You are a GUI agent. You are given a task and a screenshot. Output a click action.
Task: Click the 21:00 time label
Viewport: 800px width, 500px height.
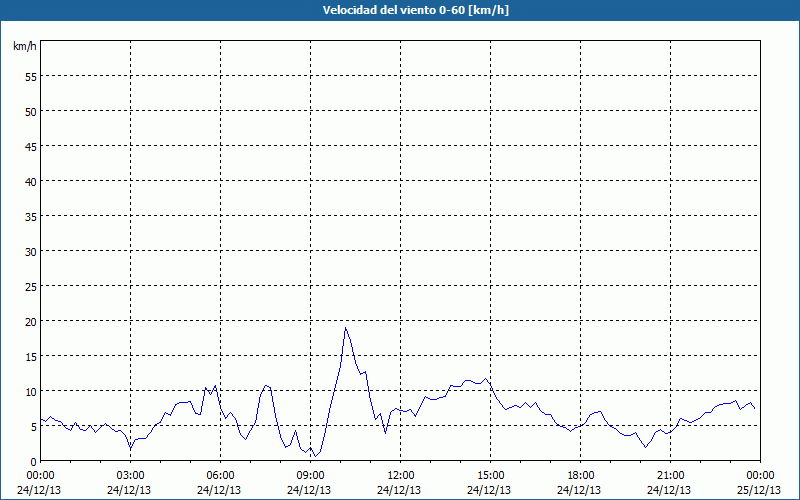point(670,476)
